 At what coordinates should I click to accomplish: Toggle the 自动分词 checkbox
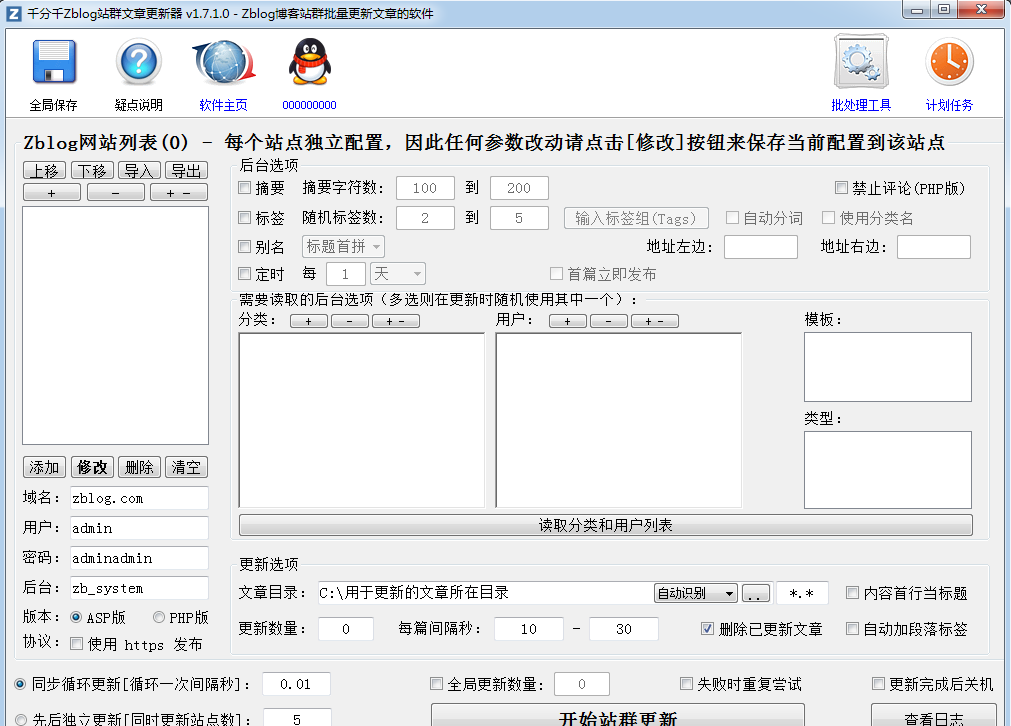click(732, 217)
